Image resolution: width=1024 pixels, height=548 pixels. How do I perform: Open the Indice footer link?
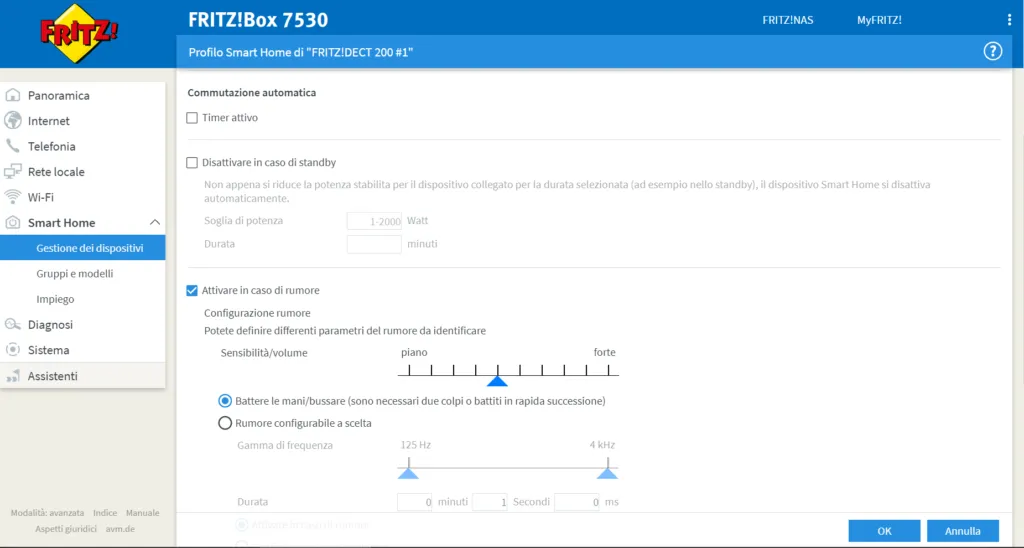click(x=104, y=513)
